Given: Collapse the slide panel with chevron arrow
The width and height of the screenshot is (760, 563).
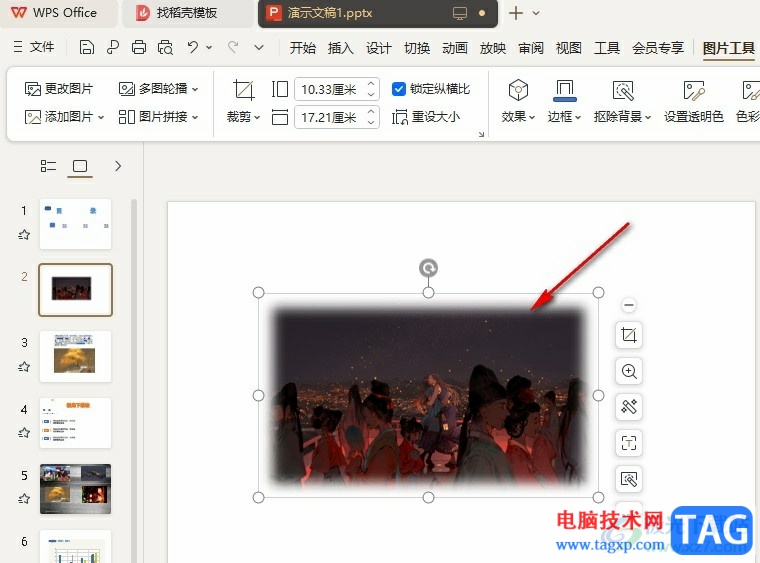Looking at the screenshot, I should pyautogui.click(x=118, y=166).
